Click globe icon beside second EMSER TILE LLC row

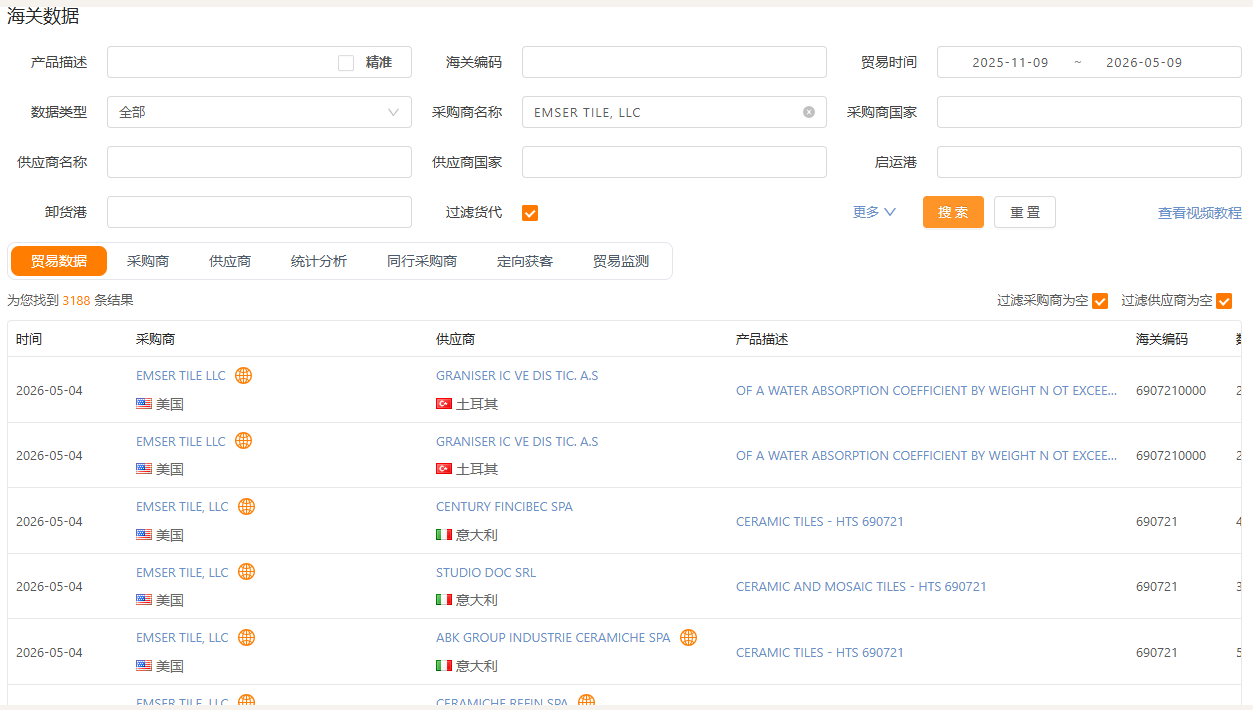coord(243,441)
